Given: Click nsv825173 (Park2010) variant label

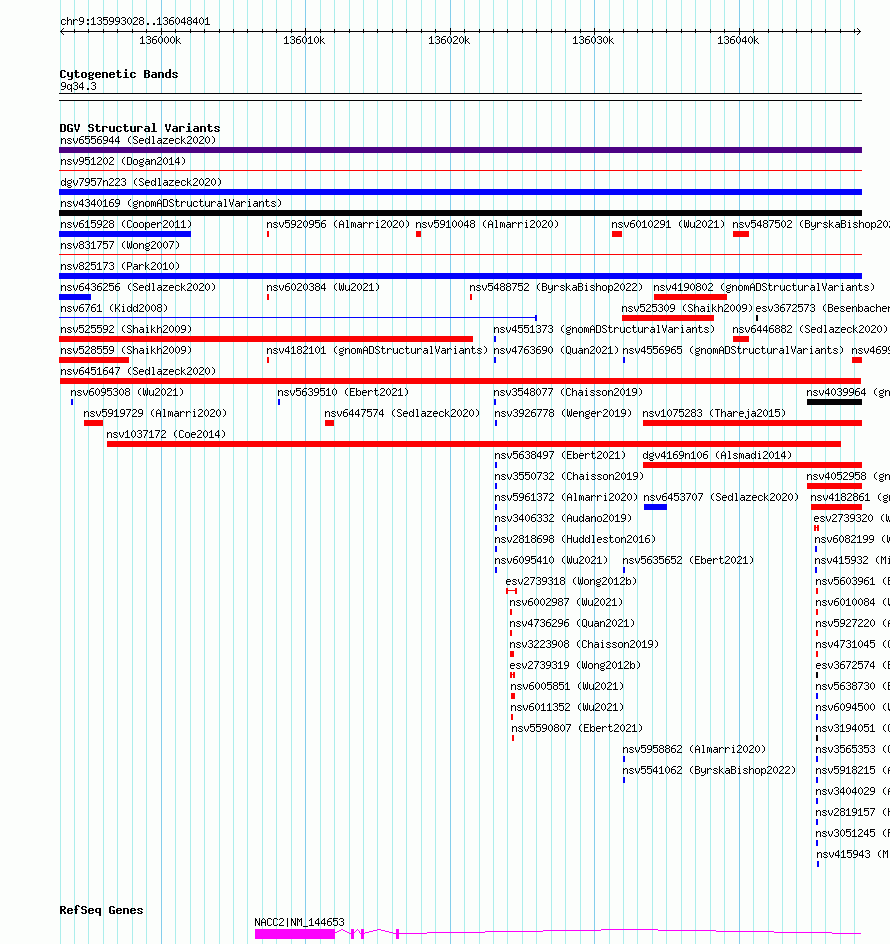Looking at the screenshot, I should [120, 266].
